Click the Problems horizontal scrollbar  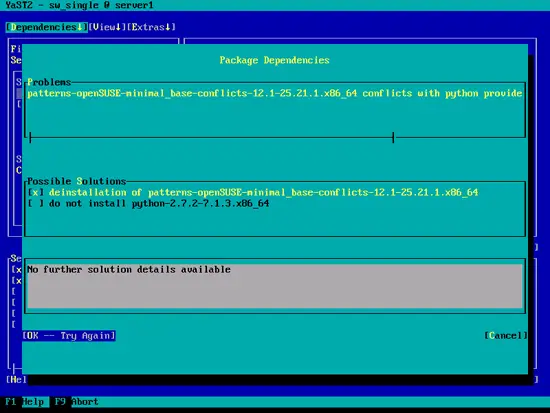pos(212,138)
